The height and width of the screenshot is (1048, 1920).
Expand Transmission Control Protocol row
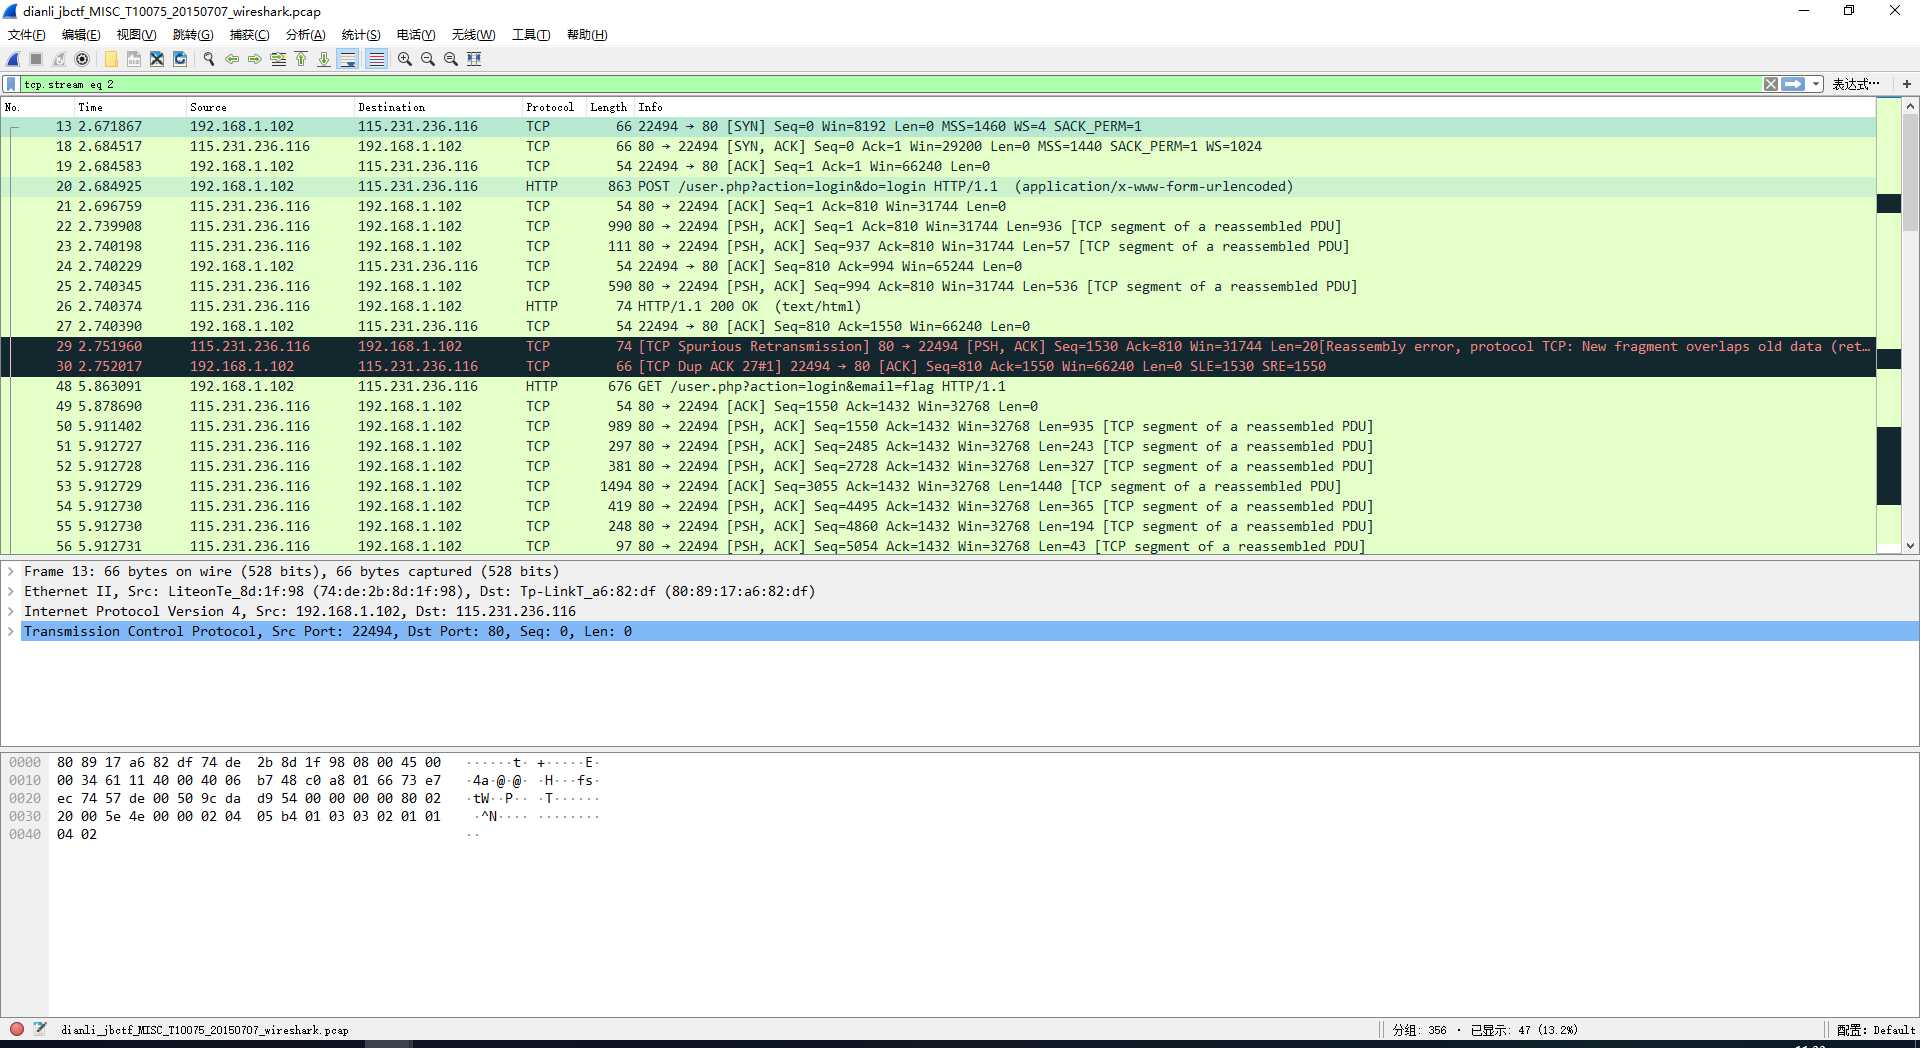[x=11, y=631]
